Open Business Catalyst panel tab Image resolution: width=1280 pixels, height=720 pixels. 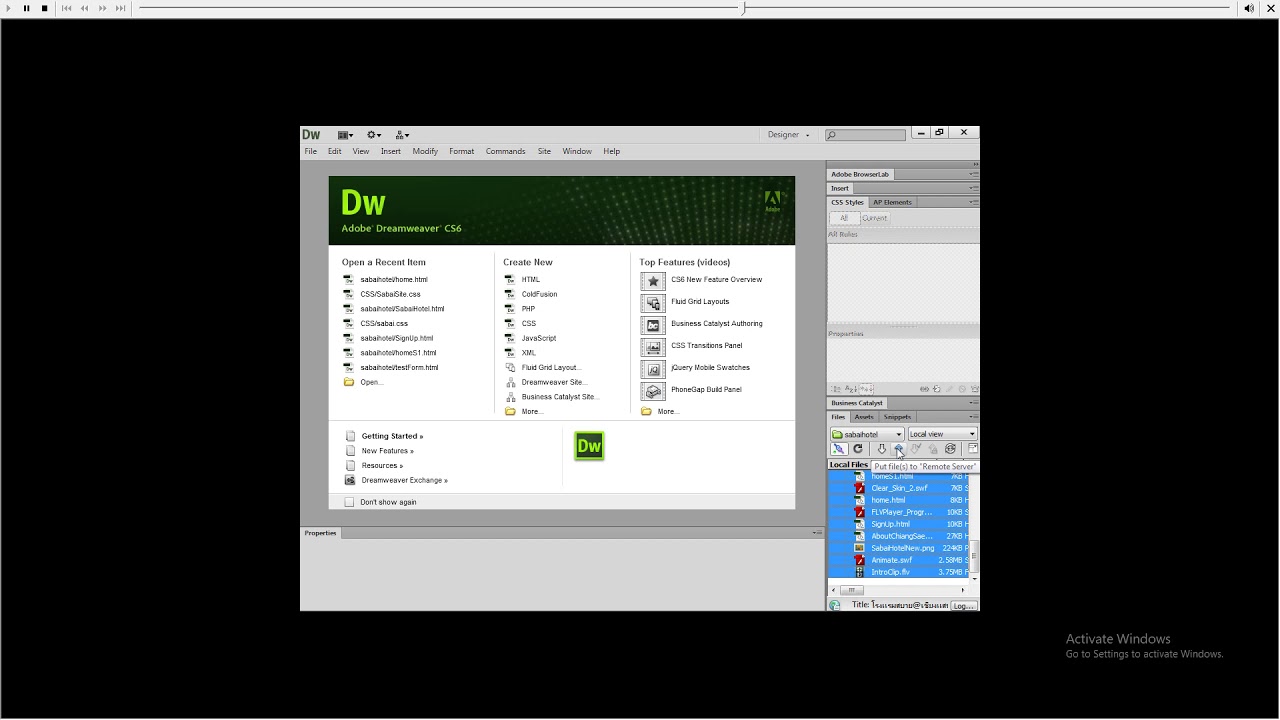(857, 403)
